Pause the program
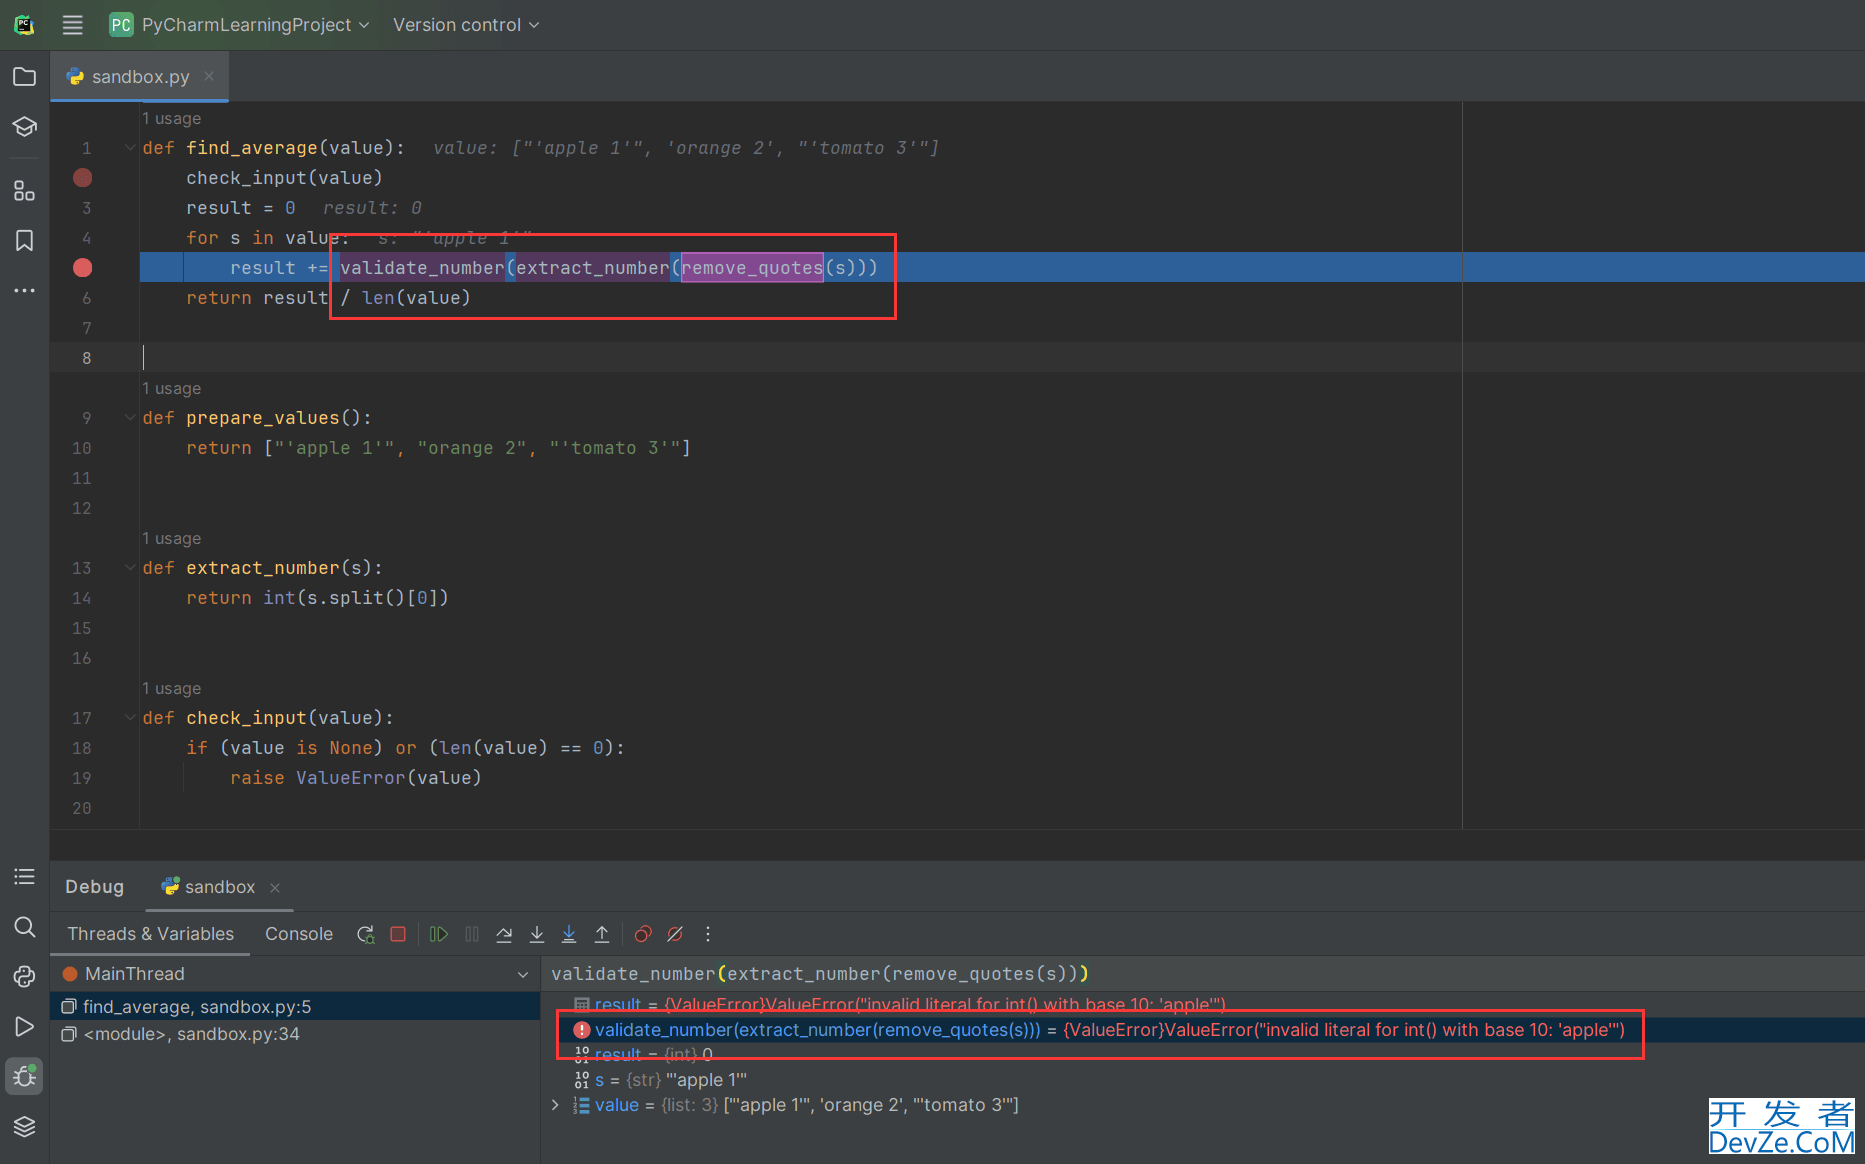 point(472,934)
